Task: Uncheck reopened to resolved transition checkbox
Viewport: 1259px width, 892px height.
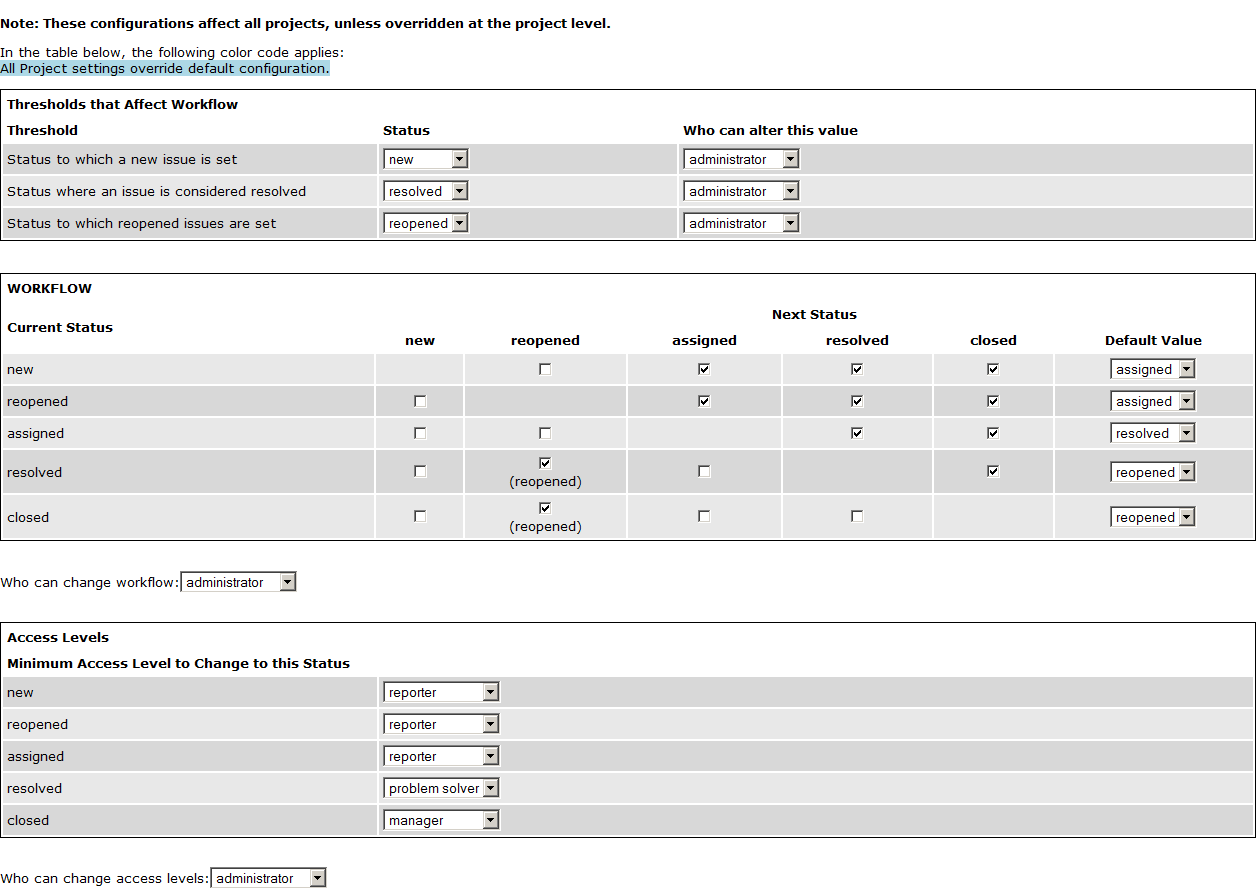Action: tap(857, 401)
